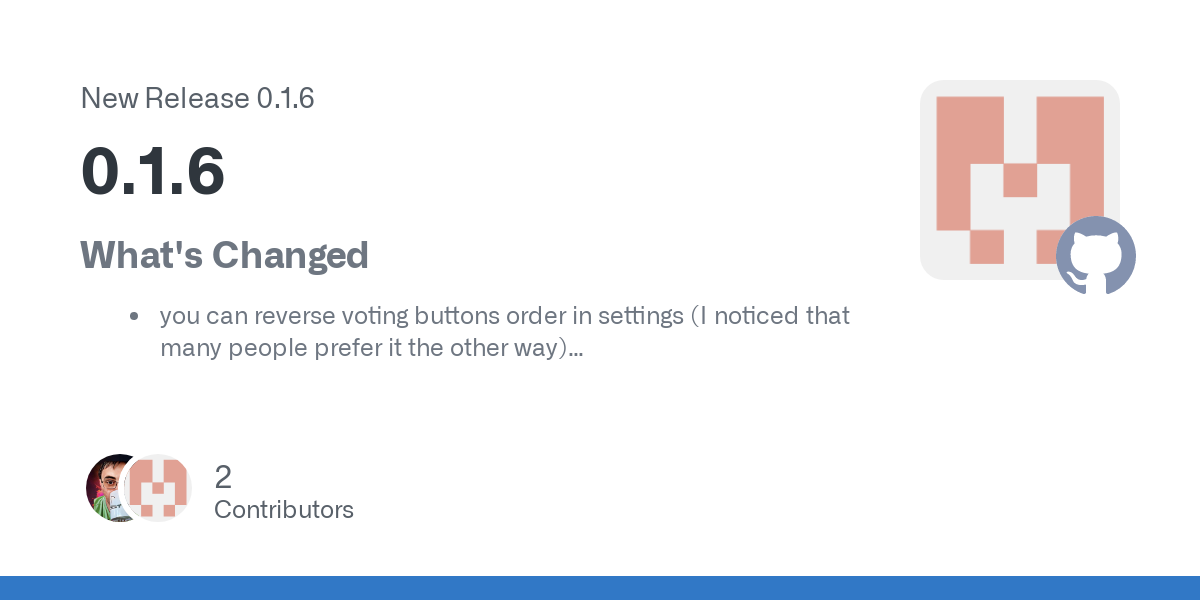Click the 'many people prefer it' text line
1200x600 pixels.
pyautogui.click(x=372, y=348)
